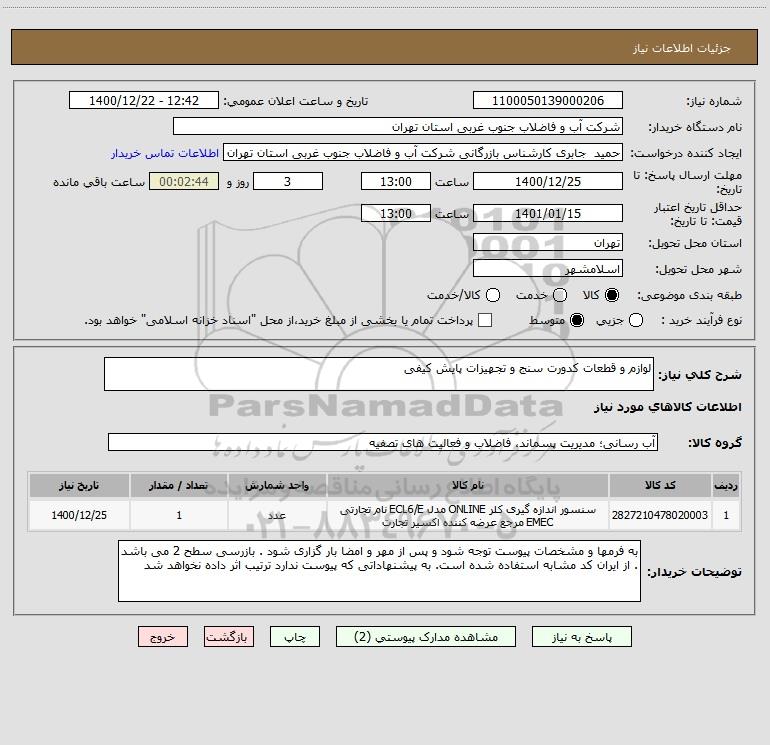Click the remaining days field showing 3
The height and width of the screenshot is (745, 770).
(288, 181)
